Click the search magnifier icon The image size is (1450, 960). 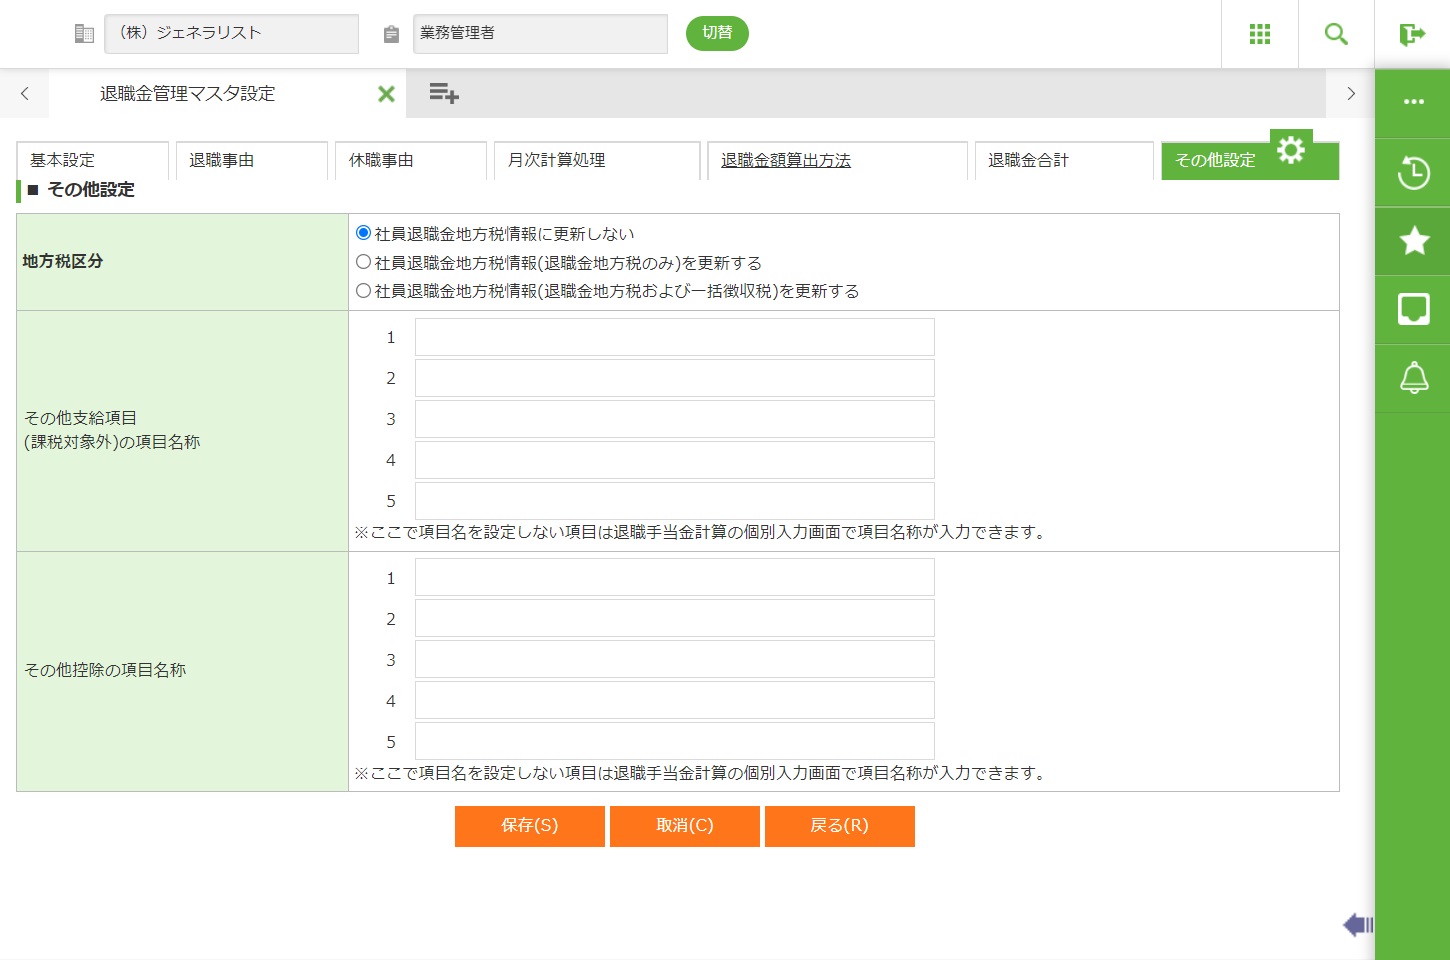pos(1336,34)
